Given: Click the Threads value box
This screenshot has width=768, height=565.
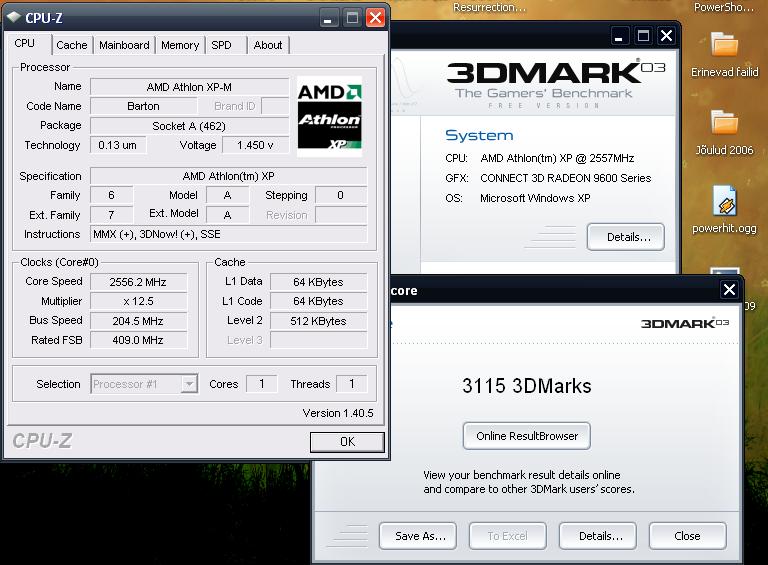Looking at the screenshot, I should tap(352, 384).
